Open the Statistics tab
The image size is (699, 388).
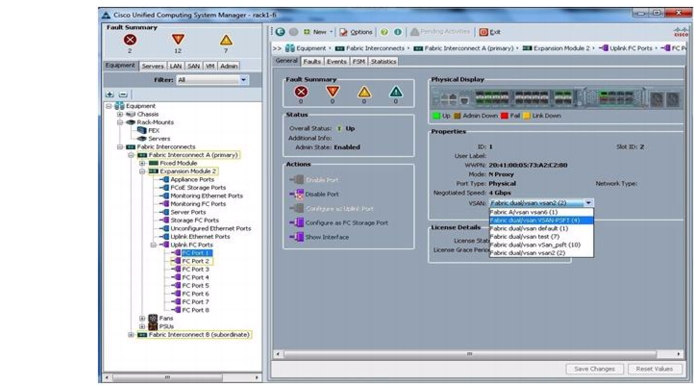click(x=383, y=62)
